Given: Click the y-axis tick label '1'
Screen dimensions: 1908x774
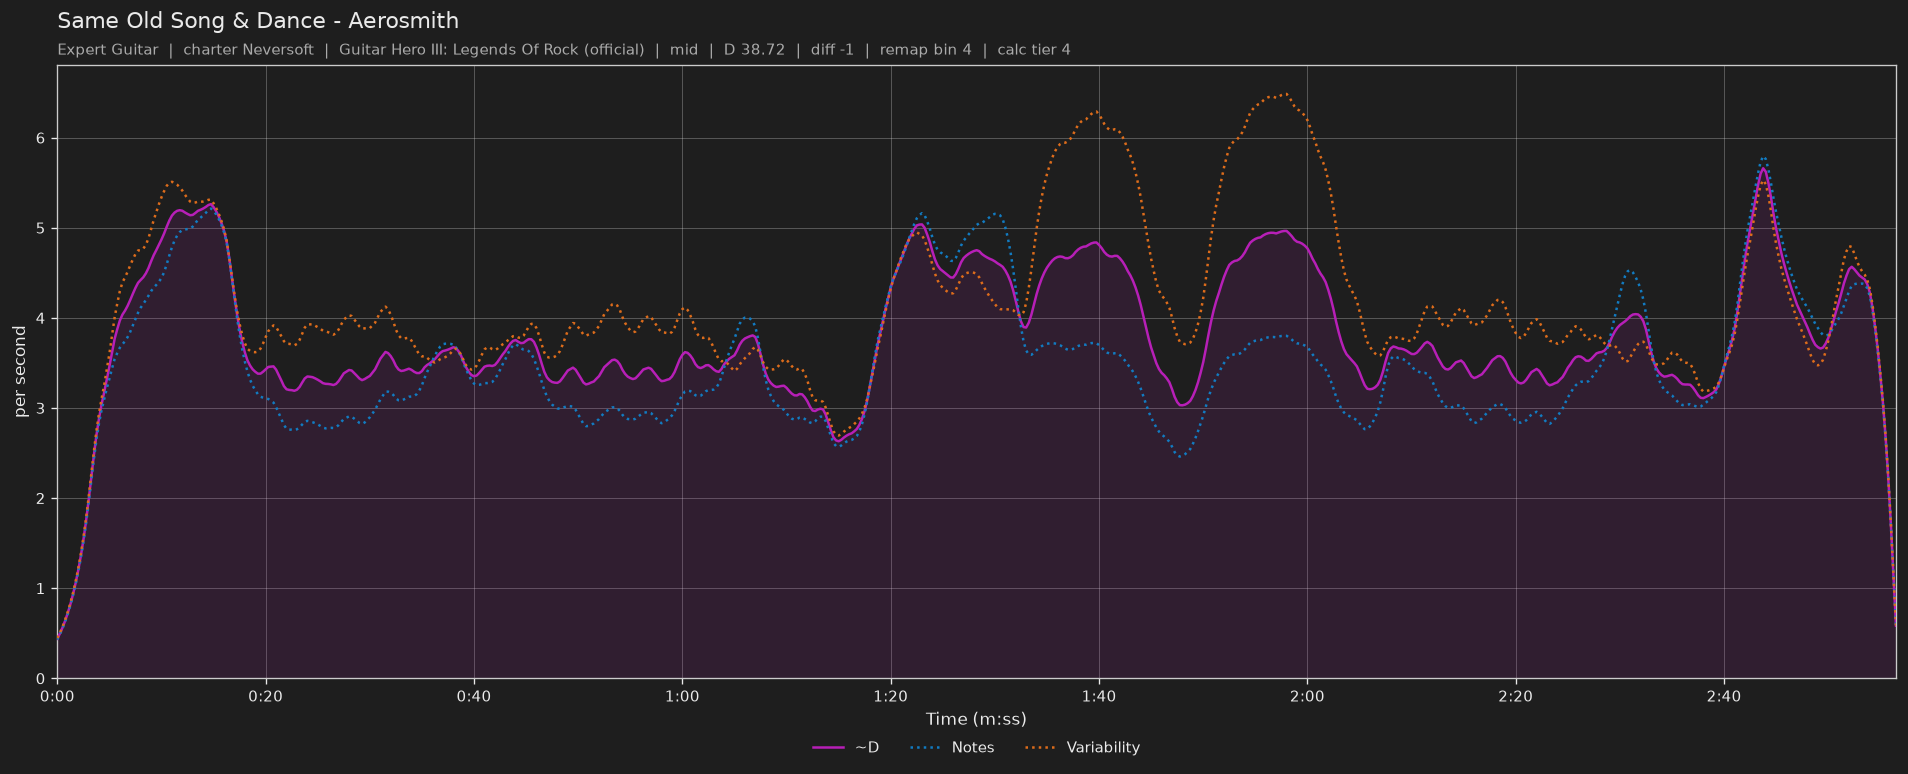Looking at the screenshot, I should click(x=43, y=589).
